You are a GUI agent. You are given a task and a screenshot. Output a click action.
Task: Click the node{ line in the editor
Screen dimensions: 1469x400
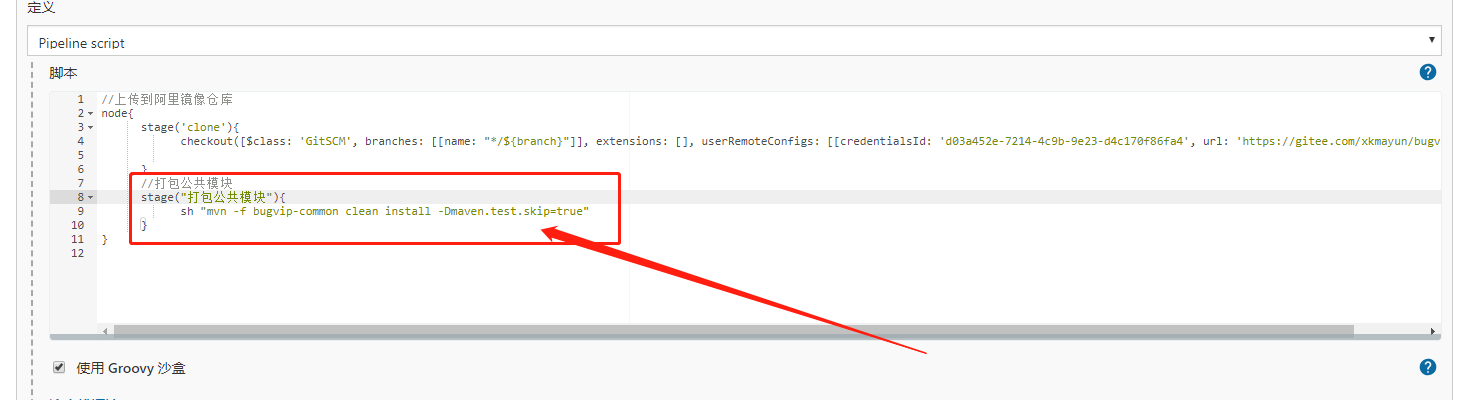[x=118, y=113]
